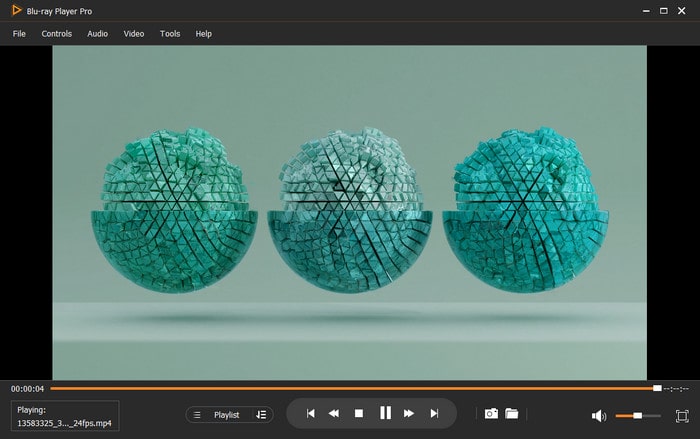Pause the video playback
Screen dimensions: 700x439
[x=385, y=413]
